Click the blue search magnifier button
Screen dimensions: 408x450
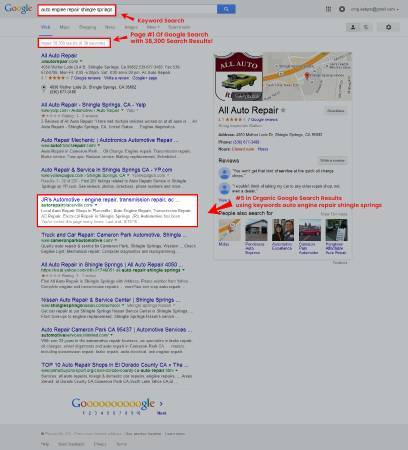pyautogui.click(x=226, y=9)
